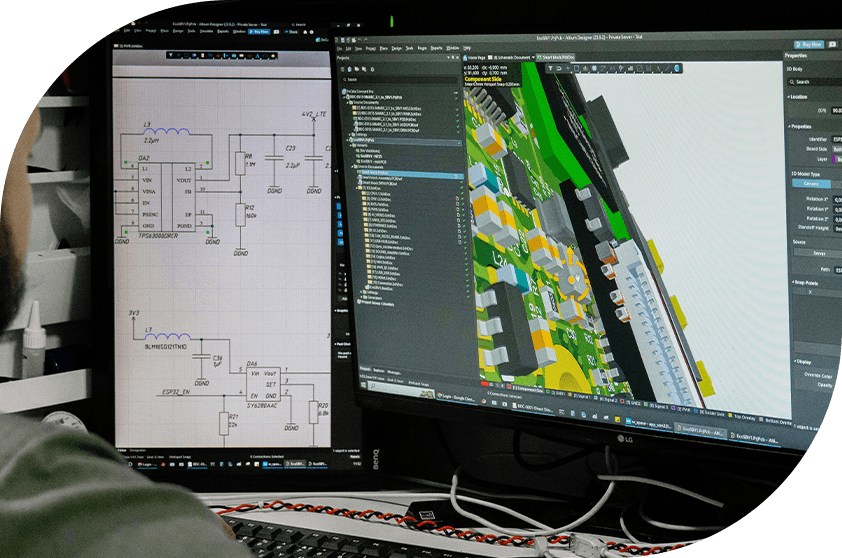Collapse the Location section in Properties
Viewport: 842px width, 558px height.
coord(789,97)
